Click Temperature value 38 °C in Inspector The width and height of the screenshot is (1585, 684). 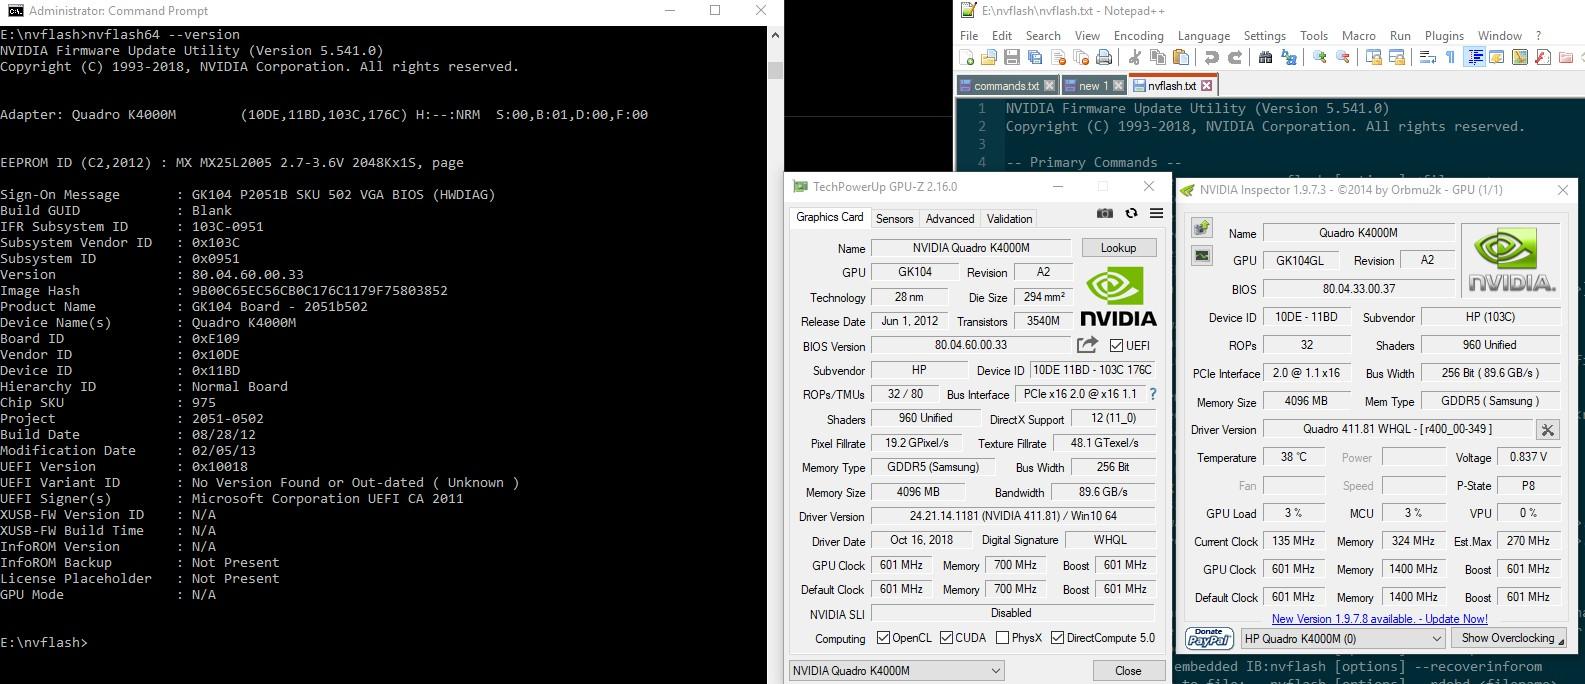click(x=1293, y=457)
